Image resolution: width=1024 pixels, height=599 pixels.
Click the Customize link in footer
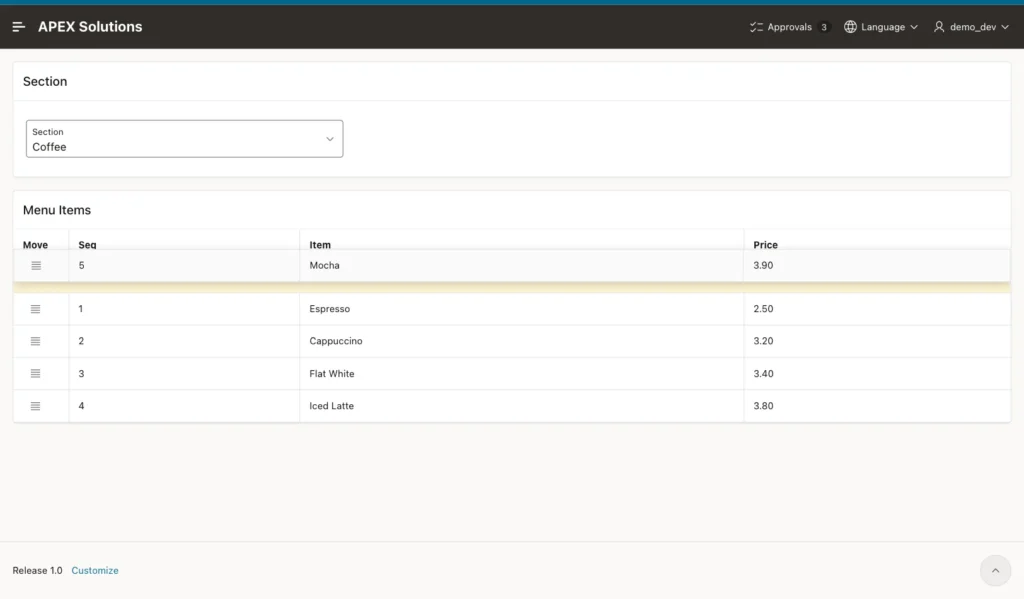tap(95, 570)
